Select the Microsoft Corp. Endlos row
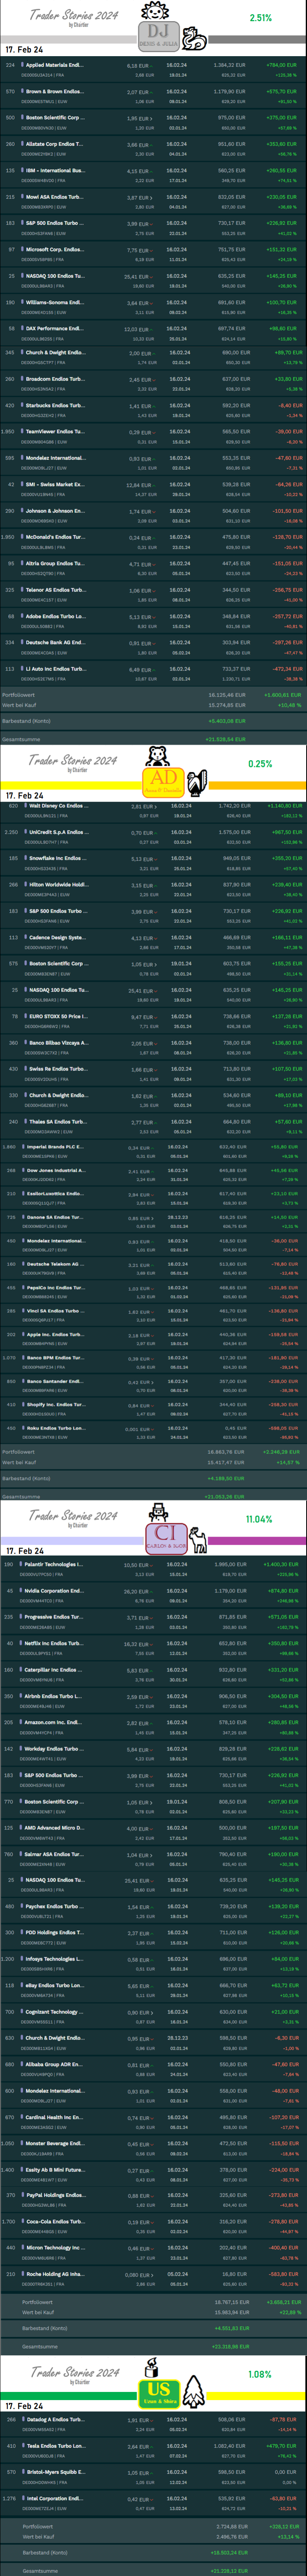Viewport: 307px width, 2576px height. point(153,254)
